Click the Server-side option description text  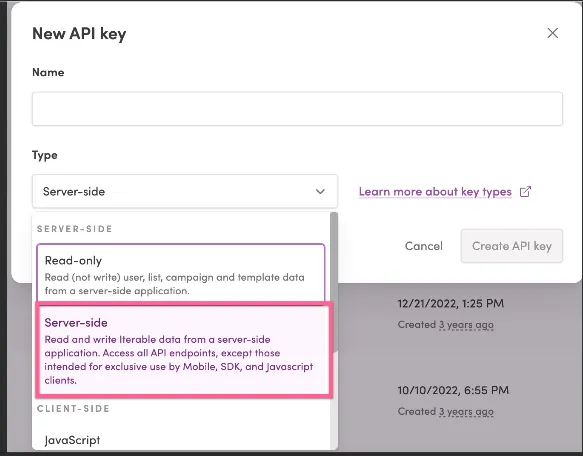point(179,360)
